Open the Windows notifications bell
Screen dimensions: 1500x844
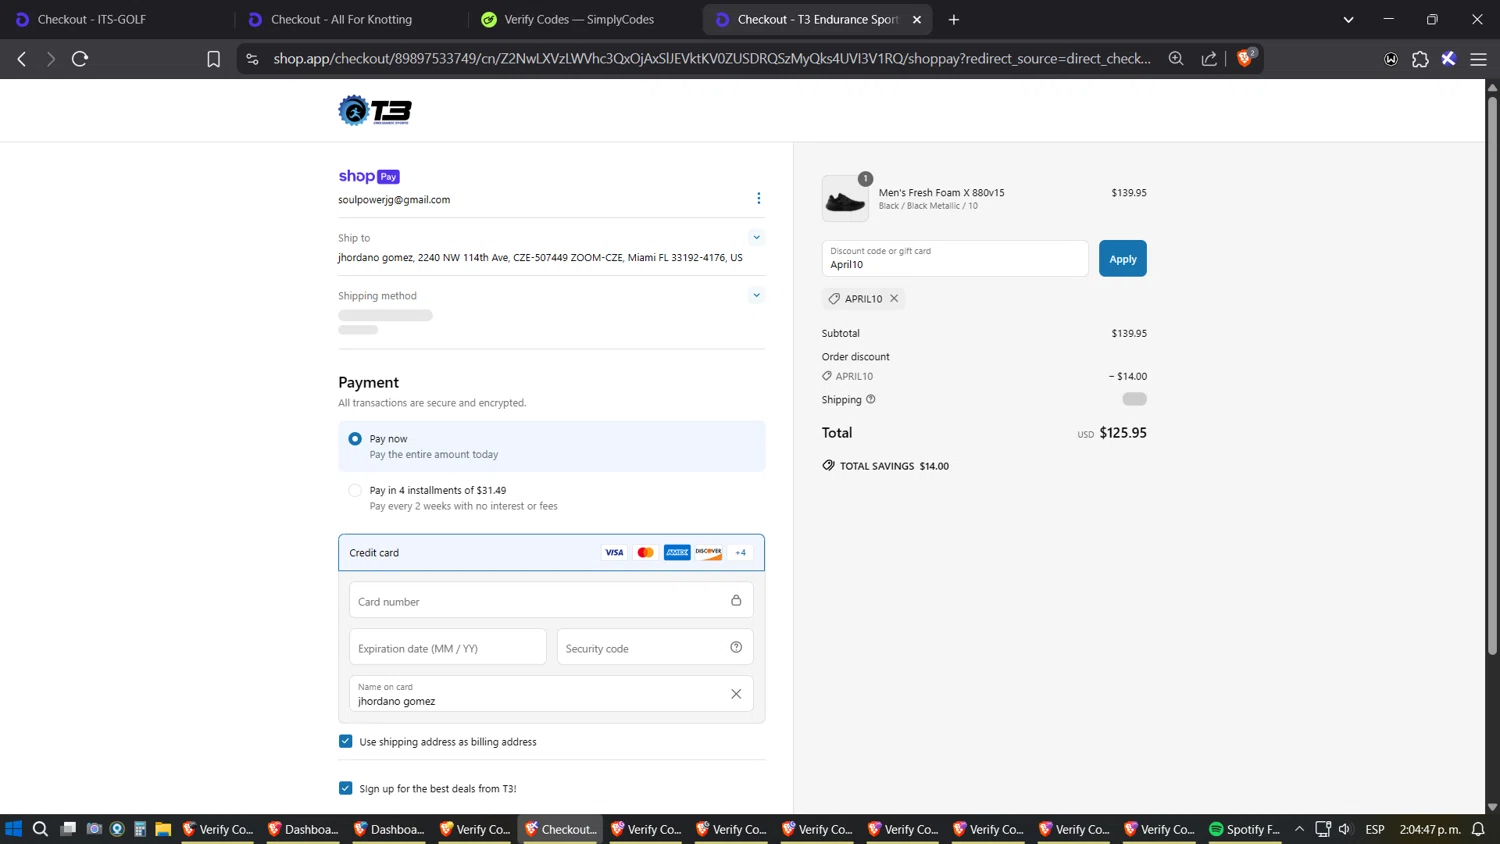(1478, 829)
